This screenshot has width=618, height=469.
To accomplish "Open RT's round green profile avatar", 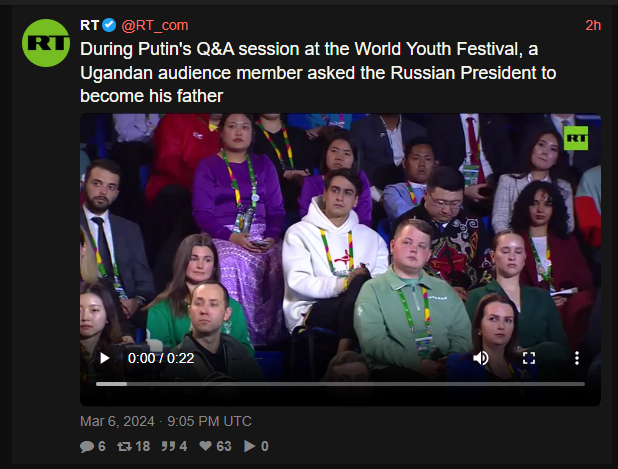I will pos(46,43).
